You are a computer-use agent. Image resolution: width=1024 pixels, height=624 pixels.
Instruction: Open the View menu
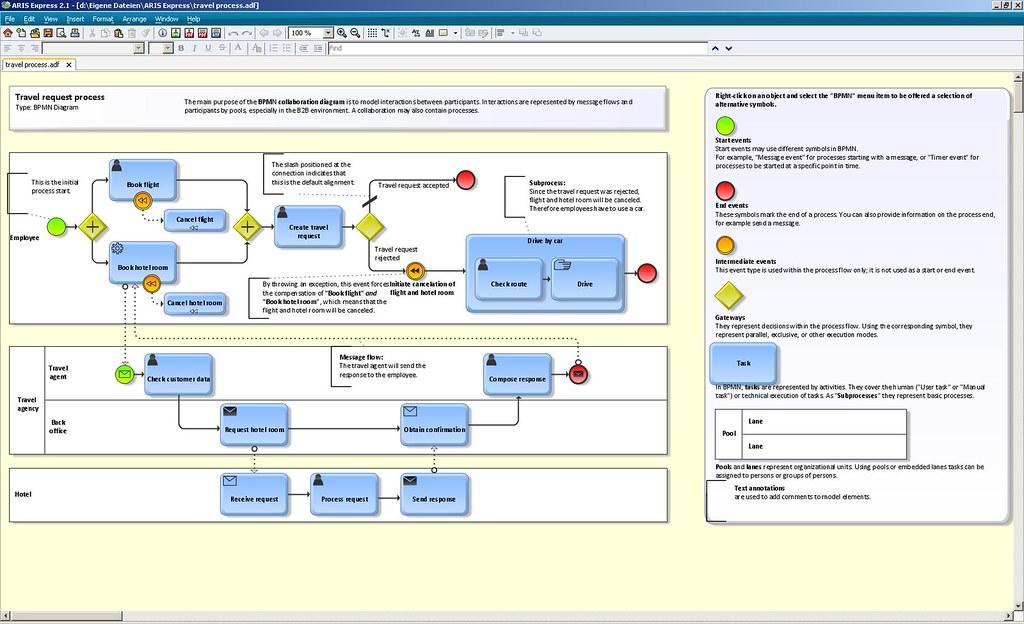pyautogui.click(x=51, y=19)
